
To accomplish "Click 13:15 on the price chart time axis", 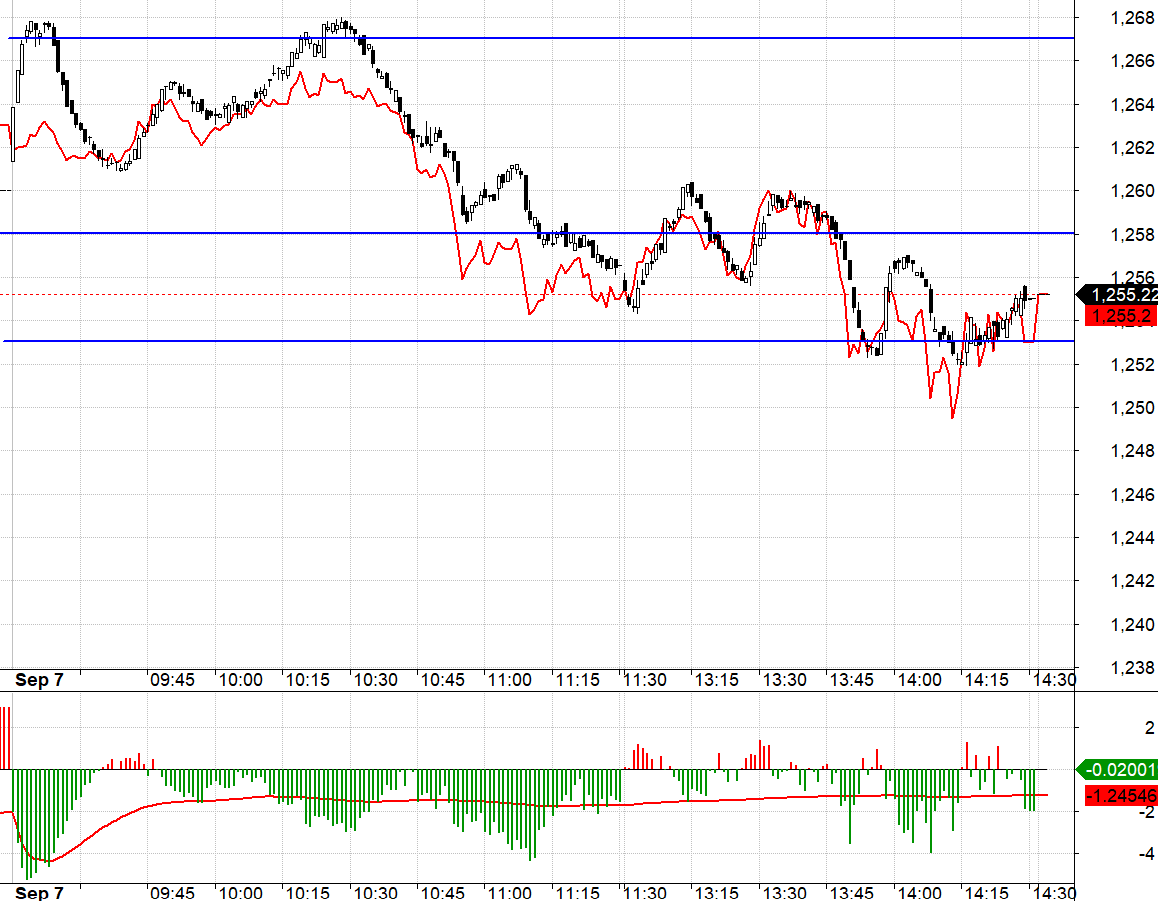I will tap(716, 680).
